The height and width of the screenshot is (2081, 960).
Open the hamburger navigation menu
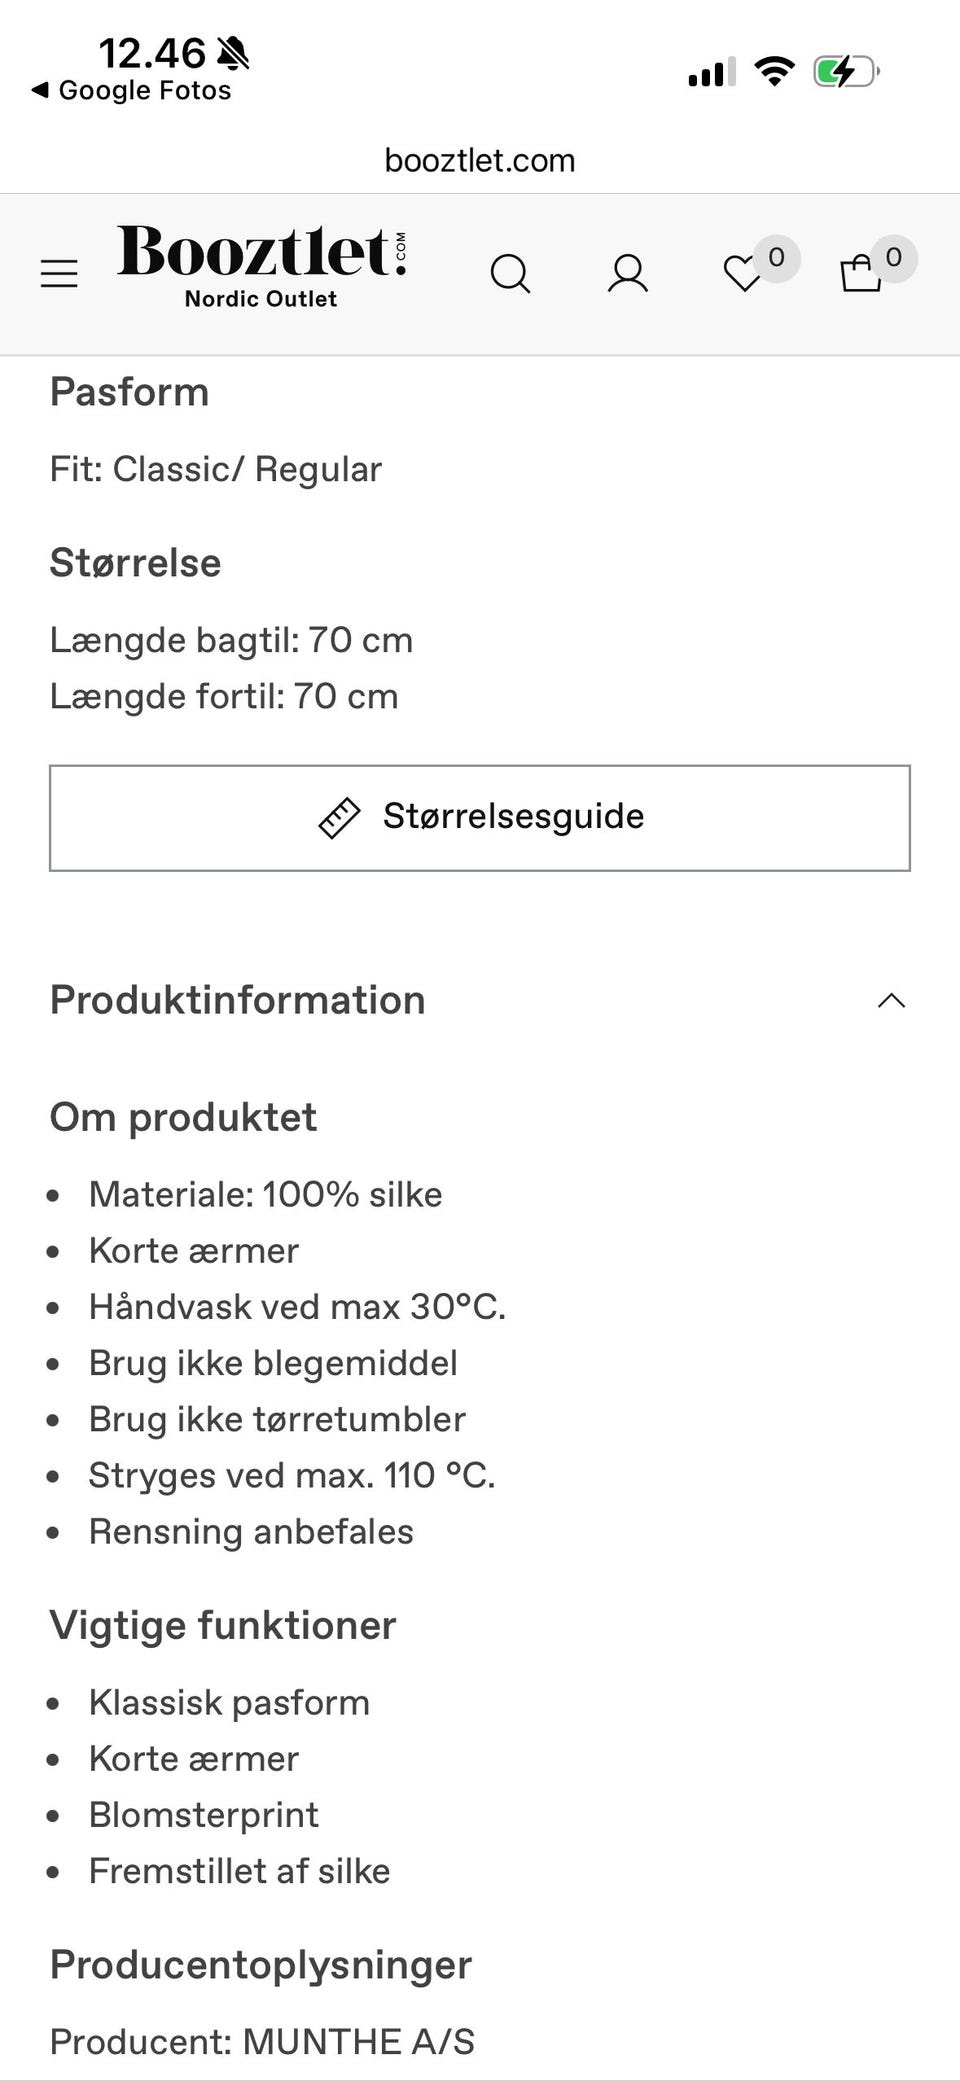click(x=59, y=273)
